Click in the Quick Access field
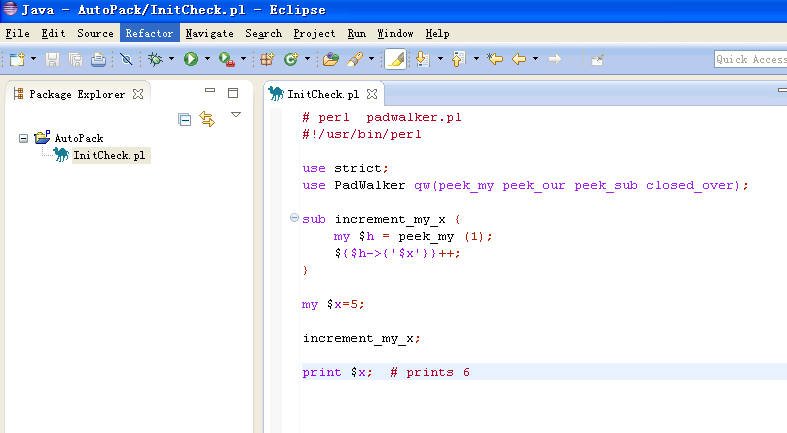The image size is (787, 433). (x=750, y=59)
